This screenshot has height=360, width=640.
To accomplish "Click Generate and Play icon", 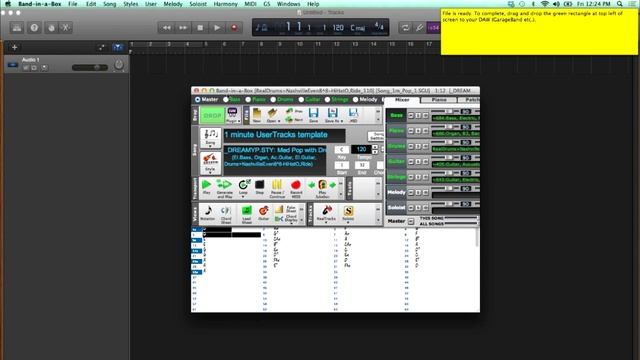I will point(224,188).
